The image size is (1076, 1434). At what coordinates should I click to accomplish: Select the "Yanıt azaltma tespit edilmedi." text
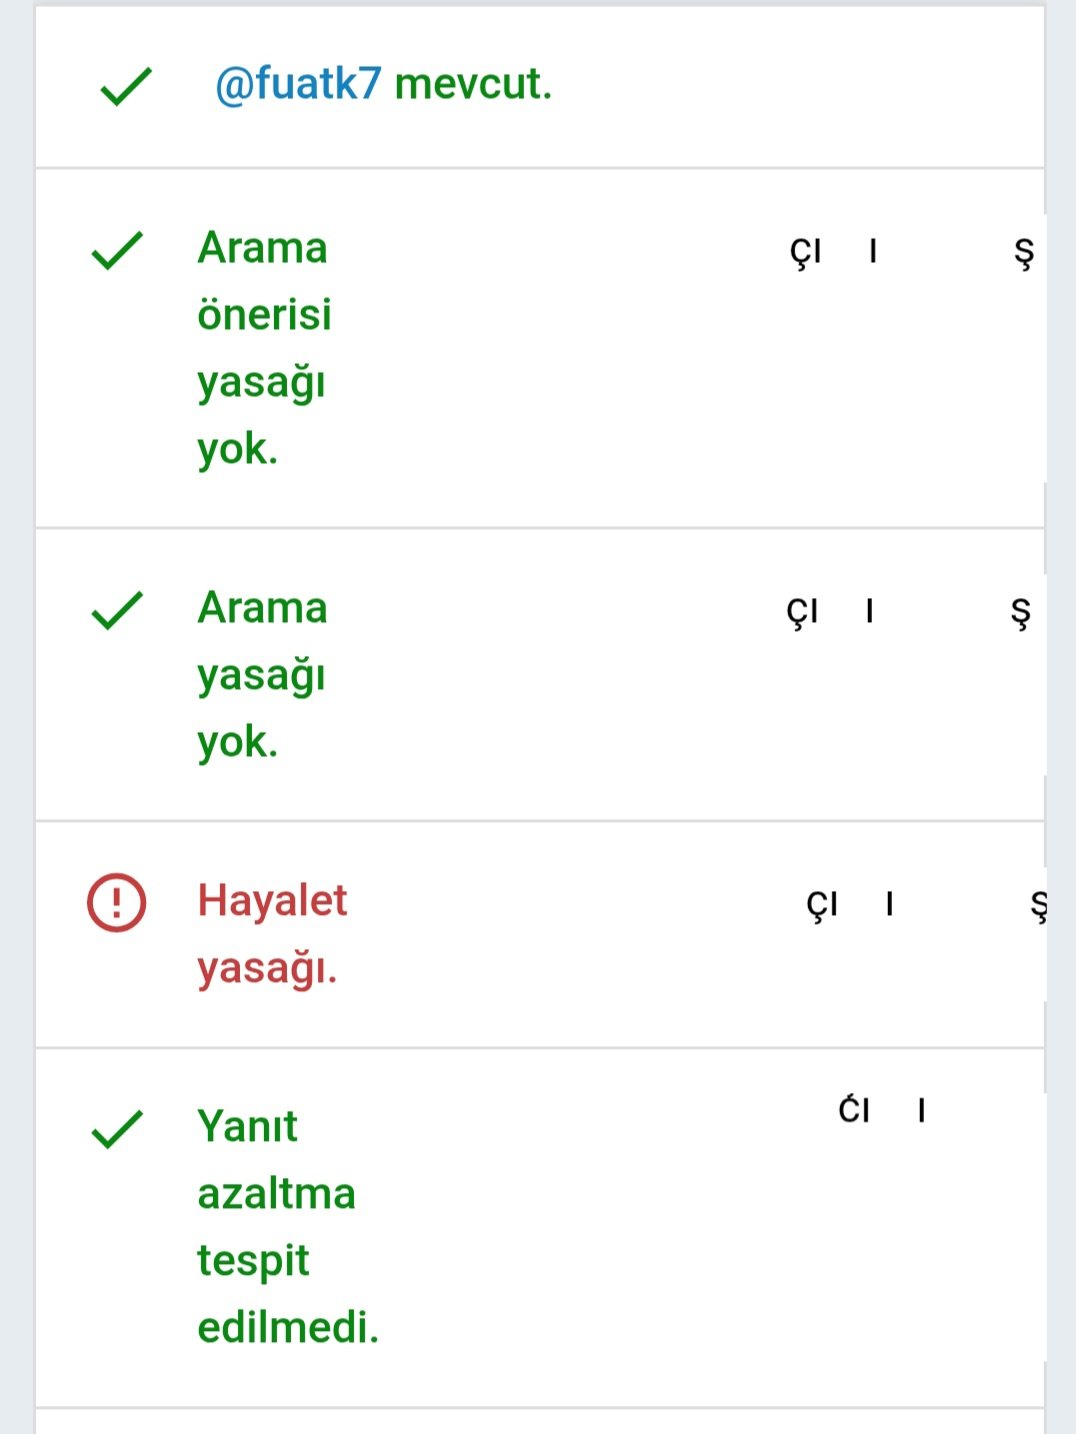287,1227
